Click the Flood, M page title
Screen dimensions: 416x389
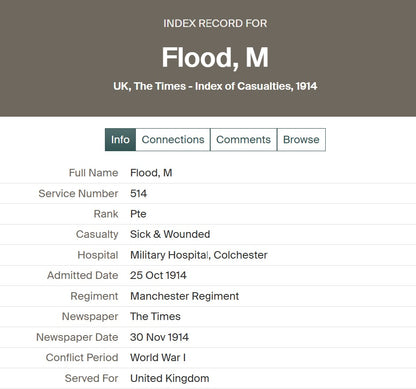[215, 57]
